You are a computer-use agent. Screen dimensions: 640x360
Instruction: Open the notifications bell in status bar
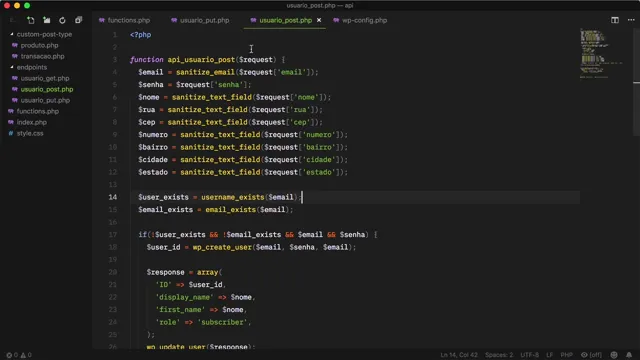point(629,355)
